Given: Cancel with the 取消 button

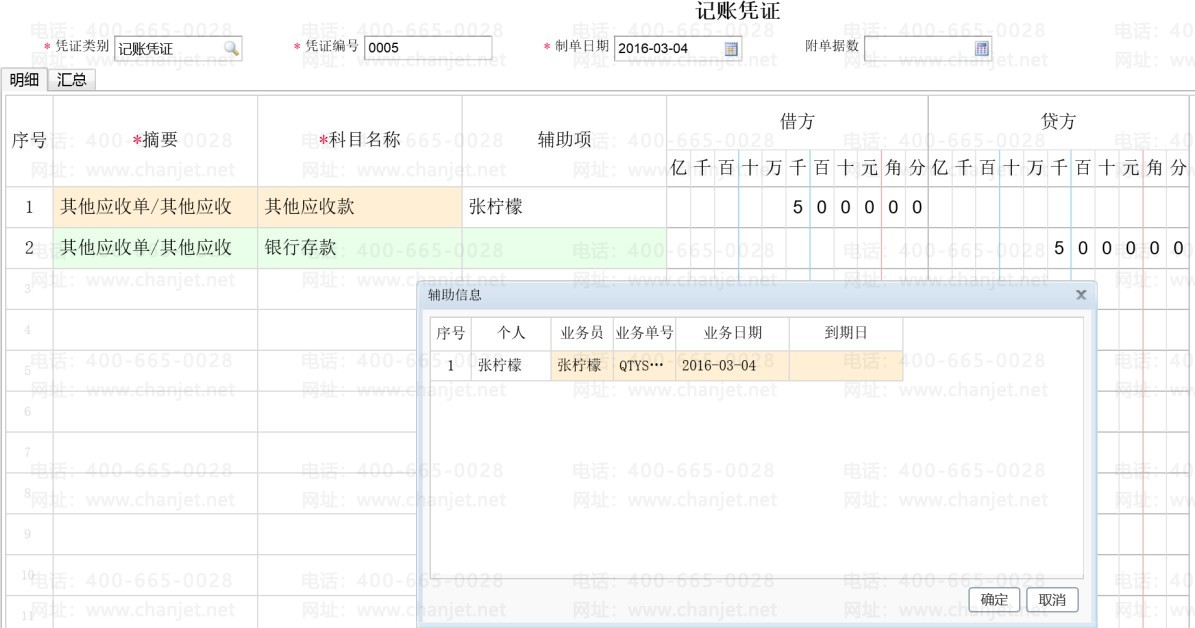Looking at the screenshot, I should (1052, 600).
